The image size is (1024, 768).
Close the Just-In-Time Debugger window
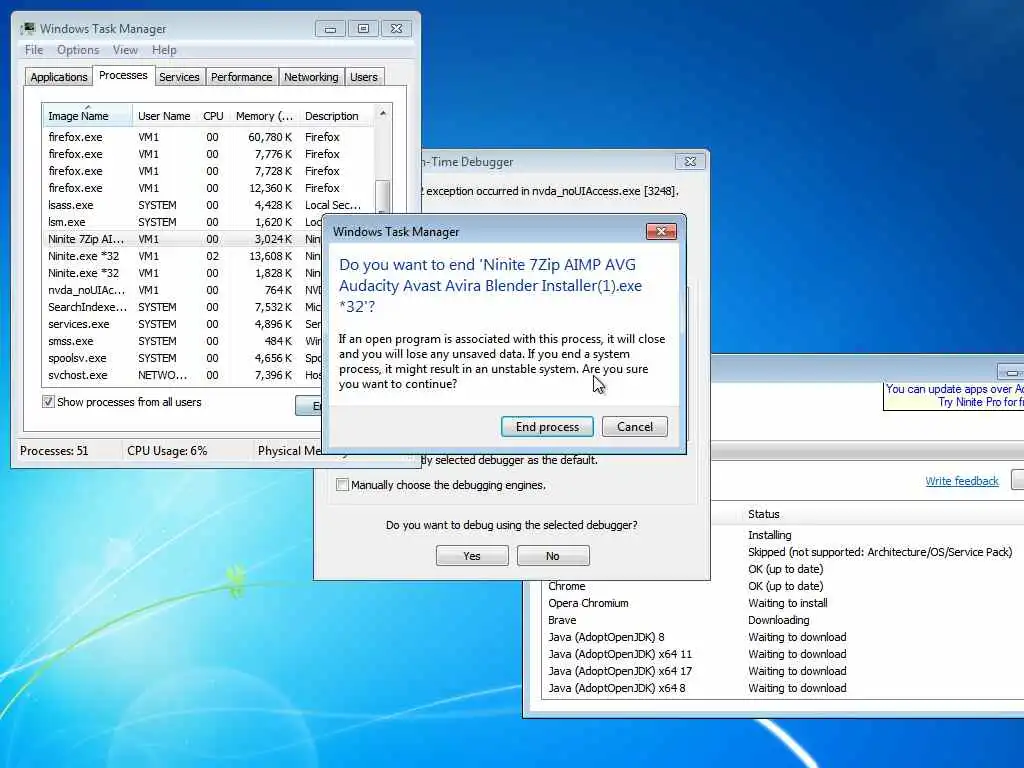click(690, 161)
